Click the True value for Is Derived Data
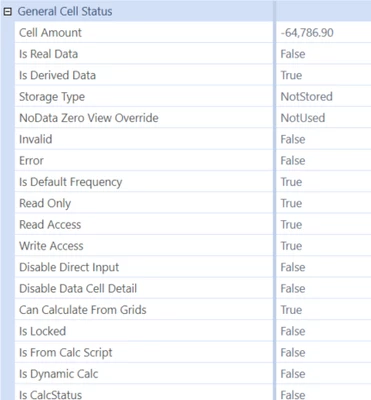Viewport: 371px width, 400px height. (x=291, y=75)
